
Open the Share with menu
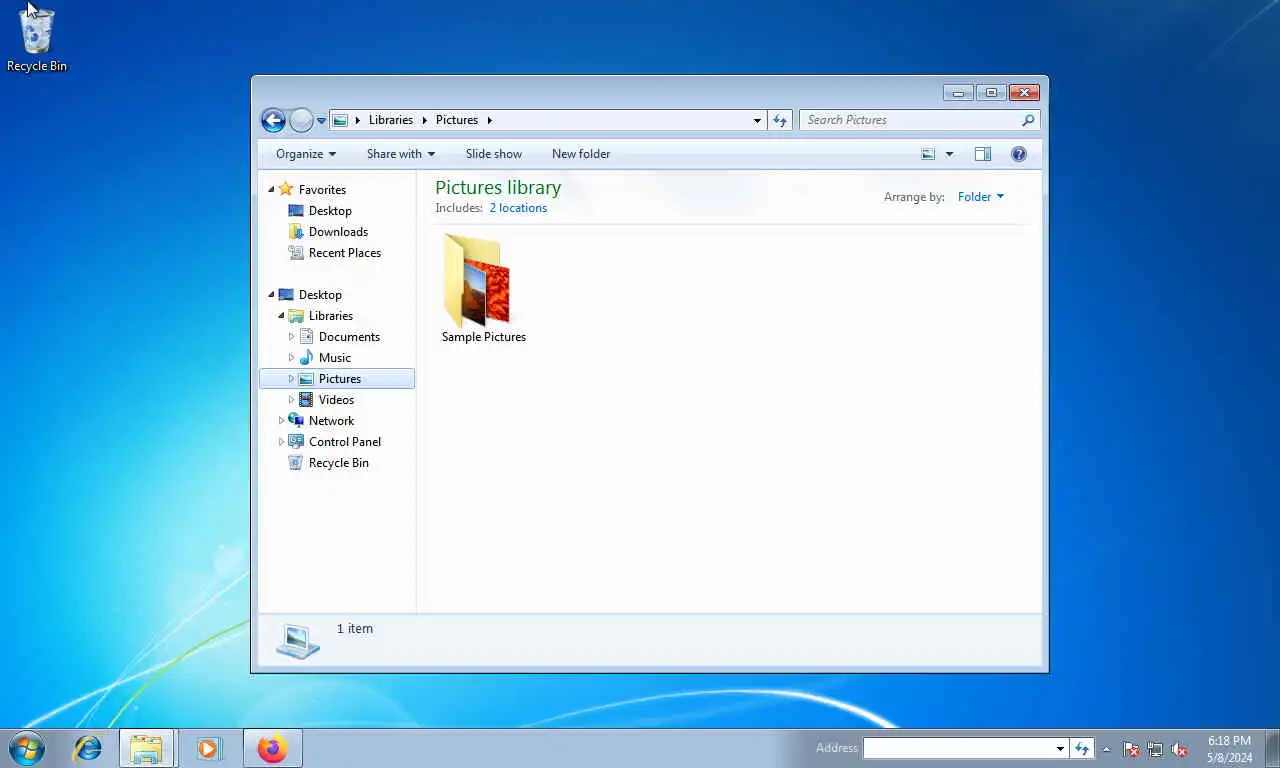401,154
